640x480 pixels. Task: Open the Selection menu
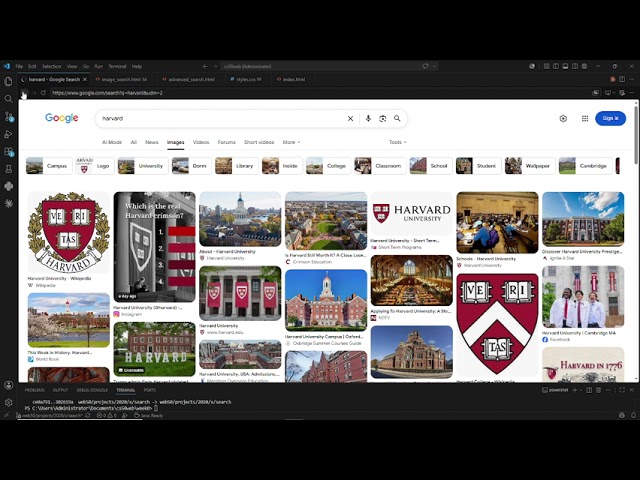(x=52, y=66)
